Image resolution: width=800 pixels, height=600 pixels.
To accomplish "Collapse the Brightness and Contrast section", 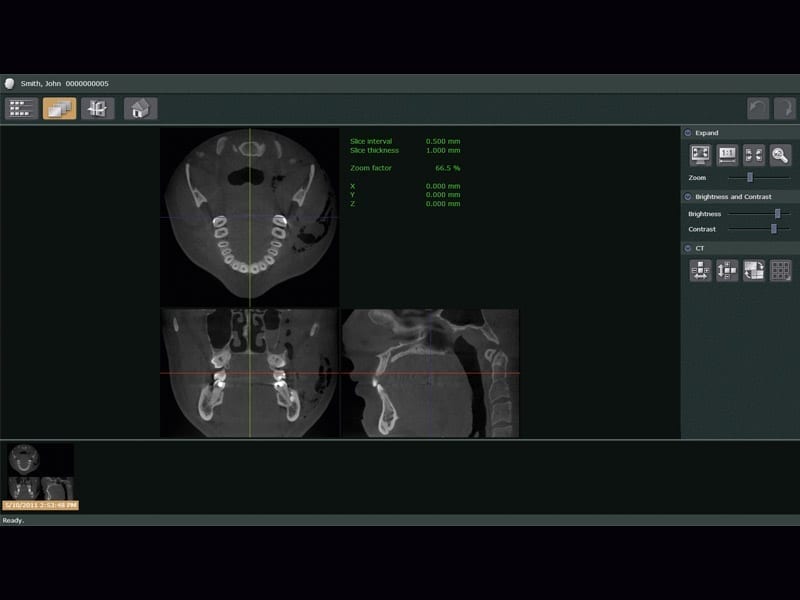I will (x=688, y=197).
